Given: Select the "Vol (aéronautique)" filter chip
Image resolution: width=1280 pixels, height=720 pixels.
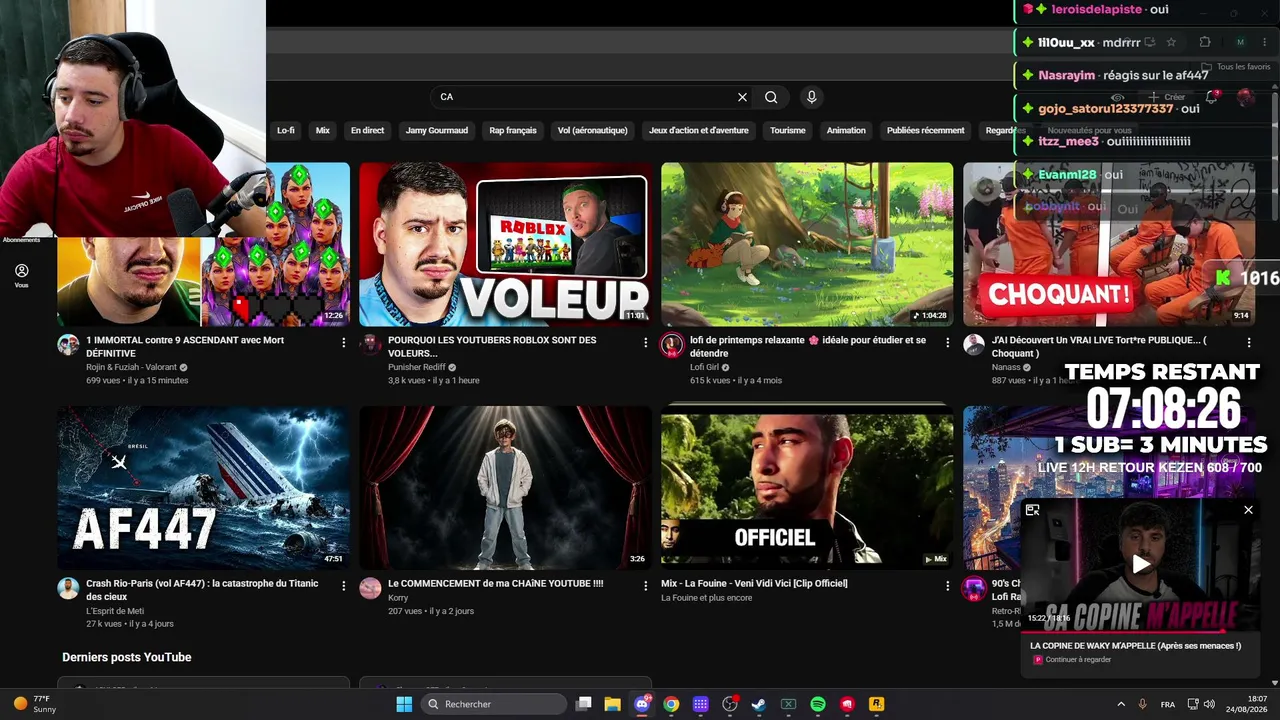Looking at the screenshot, I should click(593, 130).
